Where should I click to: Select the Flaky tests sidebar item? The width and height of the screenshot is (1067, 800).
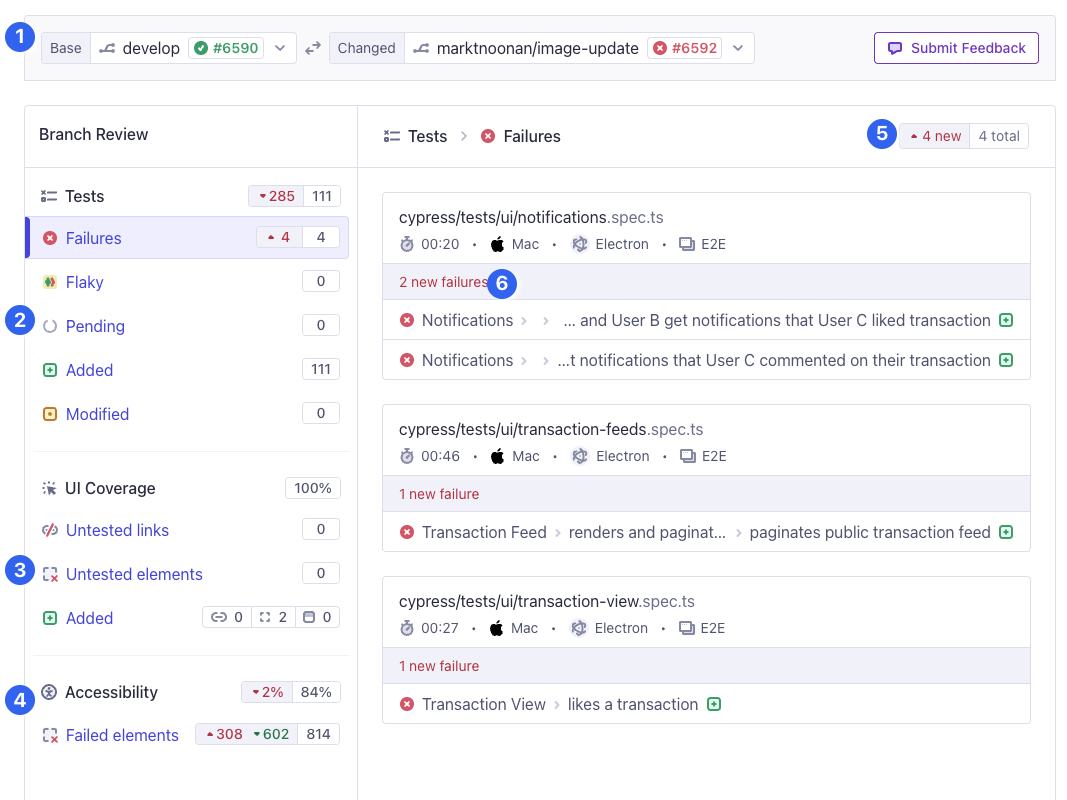point(84,282)
